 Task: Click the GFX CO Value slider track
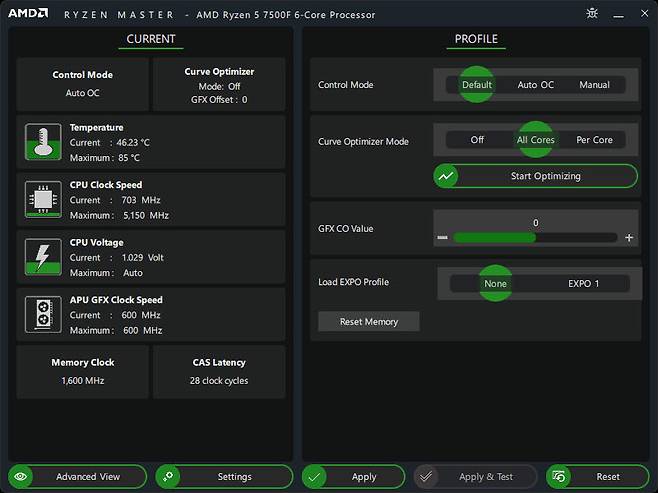pyautogui.click(x=535, y=238)
